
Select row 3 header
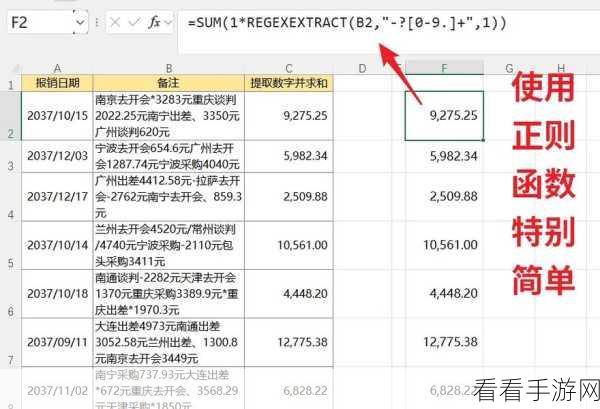click(11, 156)
